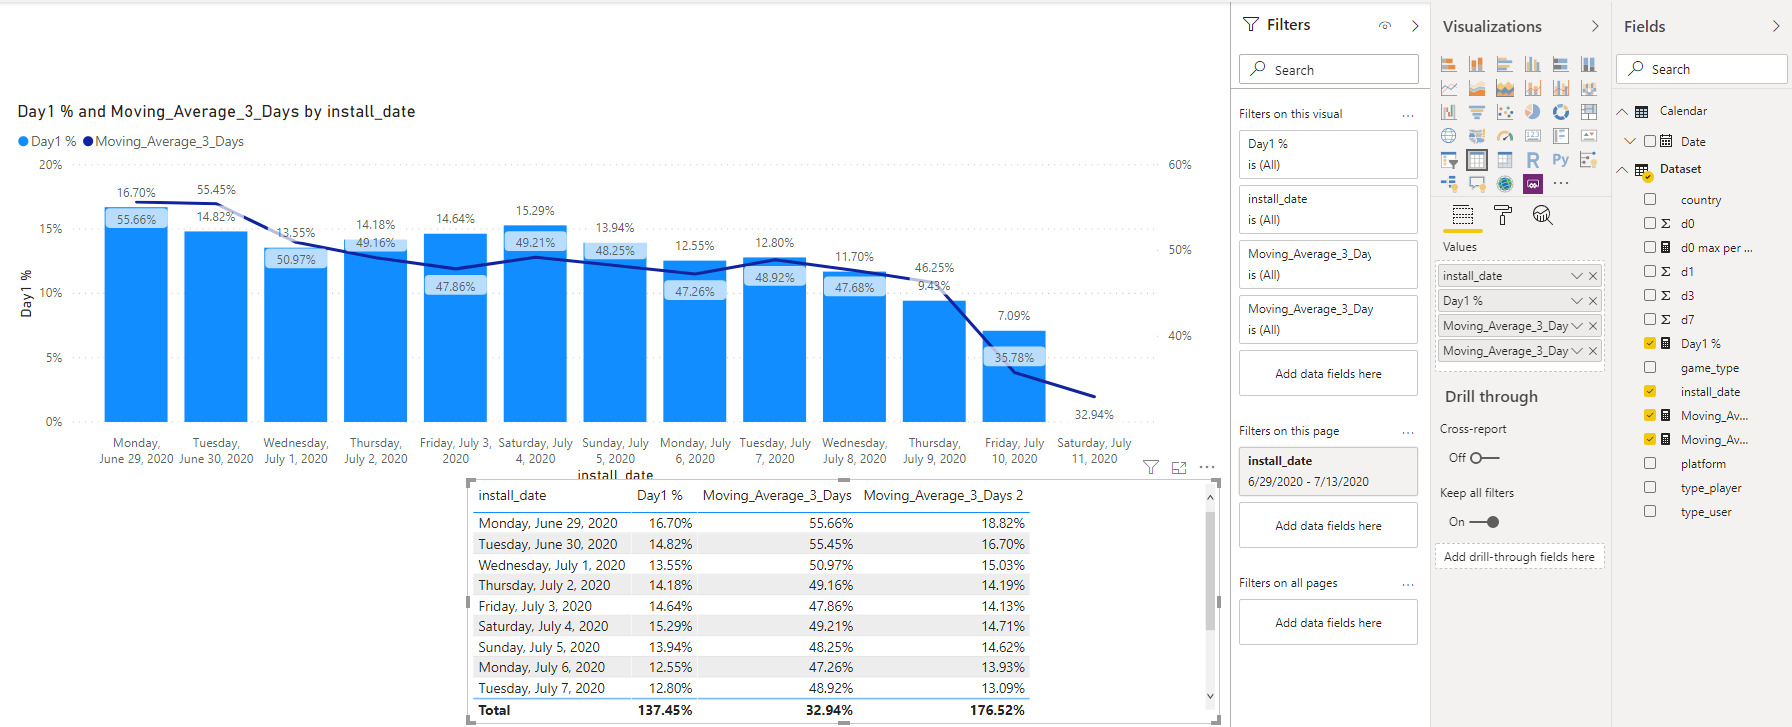Check the country field checkbox

[x=1650, y=200]
